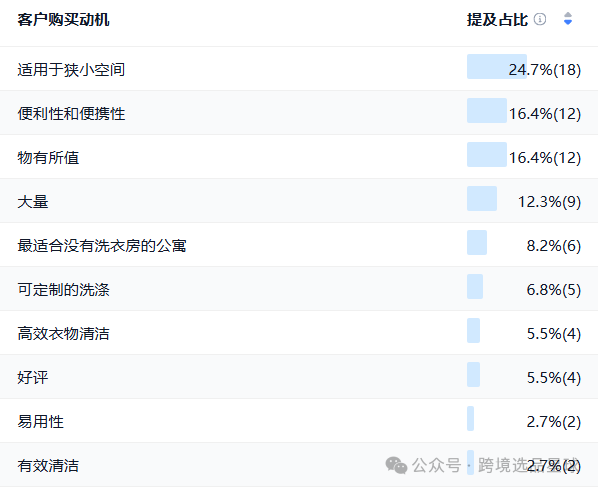Select the 易用性 row label
The height and width of the screenshot is (489, 598).
(40, 422)
